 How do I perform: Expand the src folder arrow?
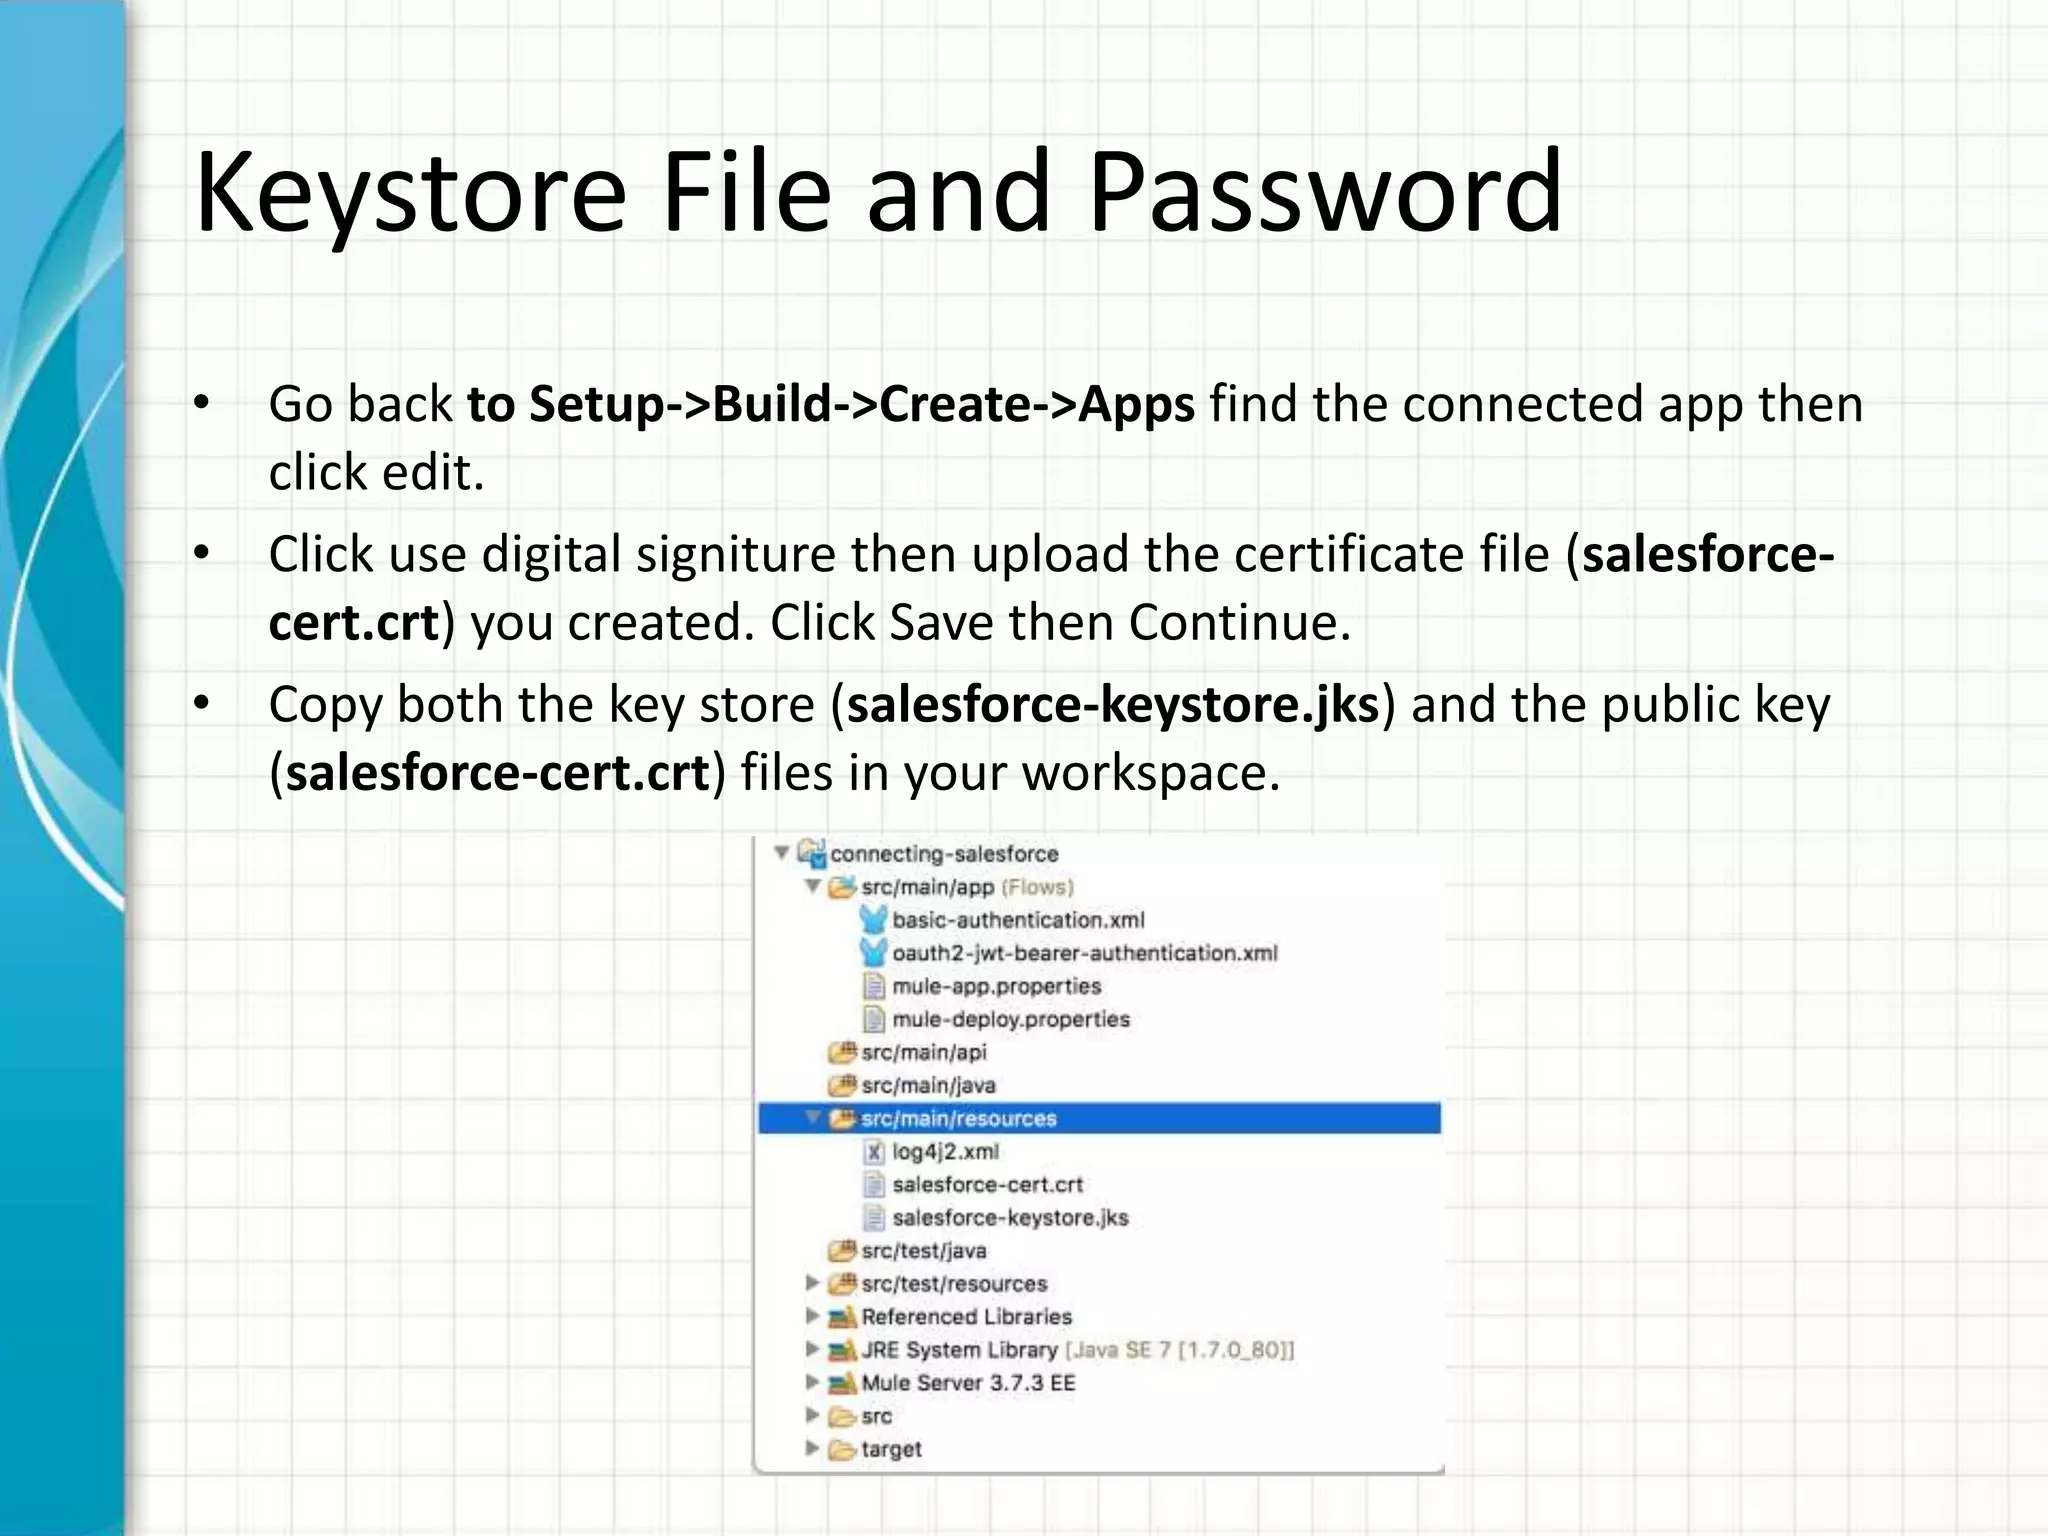coord(813,1415)
